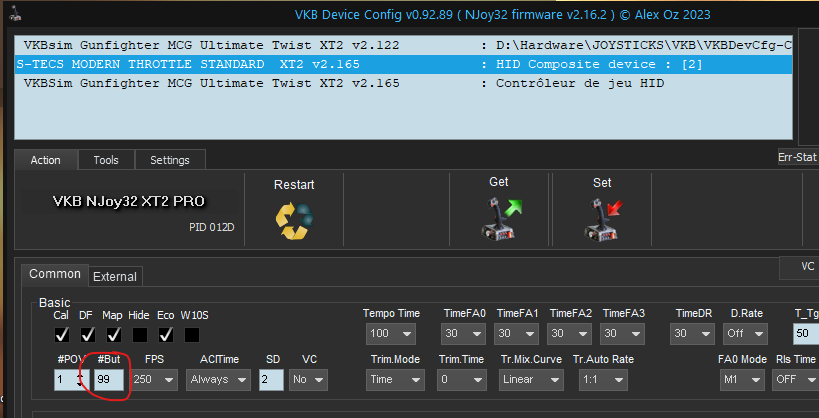Open the Tr.Mix.Curve Linear dropdown

point(530,380)
